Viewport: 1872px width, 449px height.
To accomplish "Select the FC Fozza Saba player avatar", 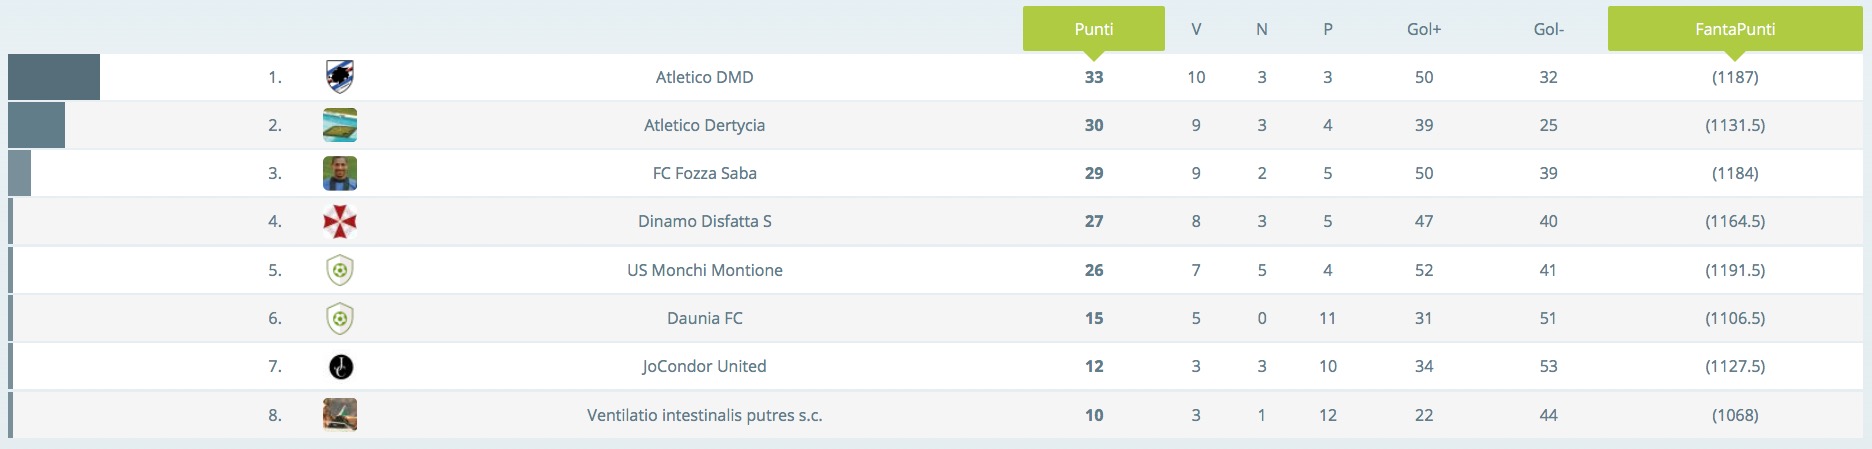I will point(340,173).
